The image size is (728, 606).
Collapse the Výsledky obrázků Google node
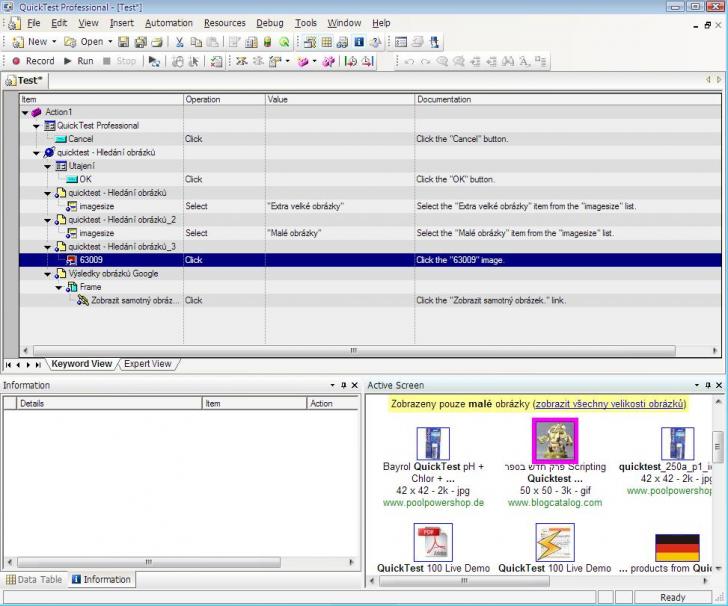(48, 274)
